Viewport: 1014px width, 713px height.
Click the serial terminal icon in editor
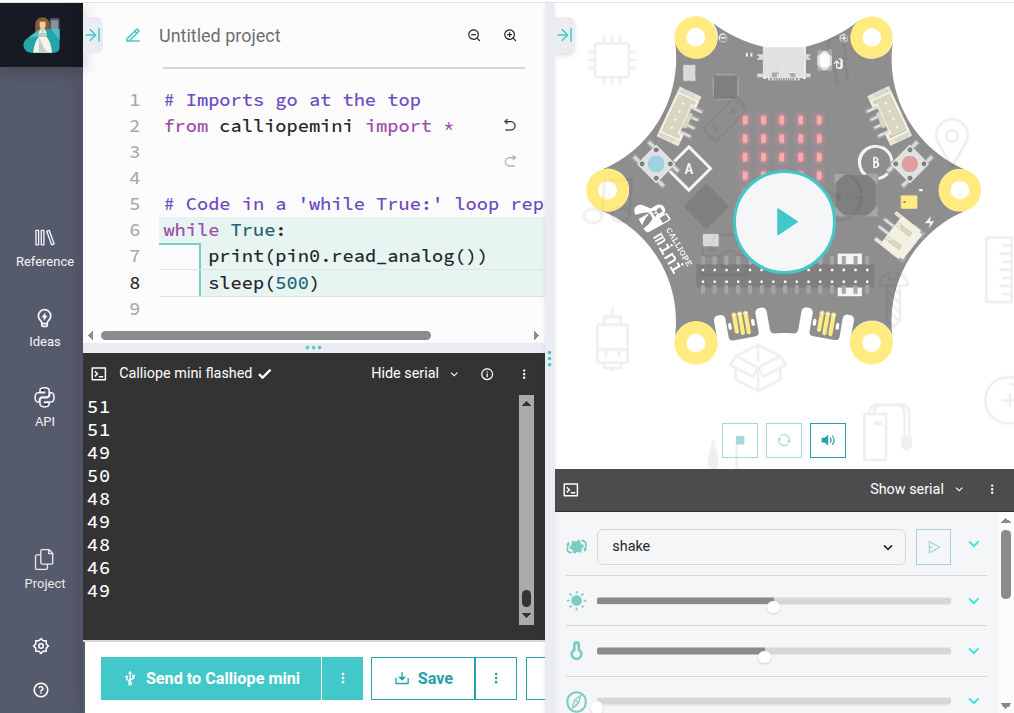coord(99,374)
